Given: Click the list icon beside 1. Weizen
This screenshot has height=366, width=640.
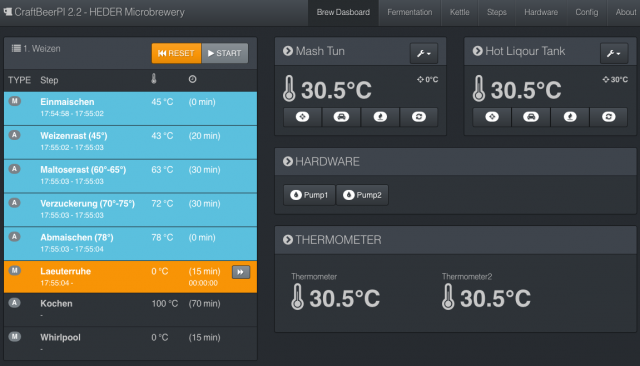Looking at the screenshot, I should tap(16, 49).
